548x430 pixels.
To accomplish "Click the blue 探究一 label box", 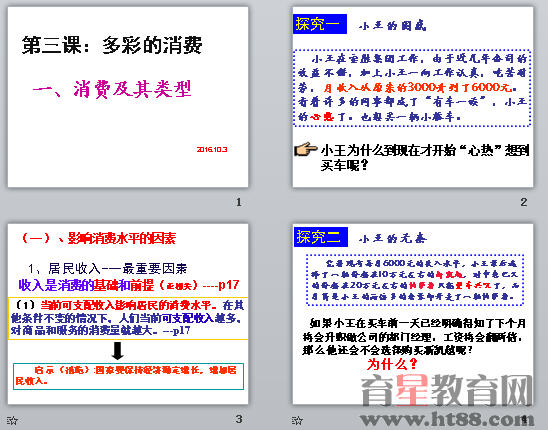I will (x=320, y=24).
